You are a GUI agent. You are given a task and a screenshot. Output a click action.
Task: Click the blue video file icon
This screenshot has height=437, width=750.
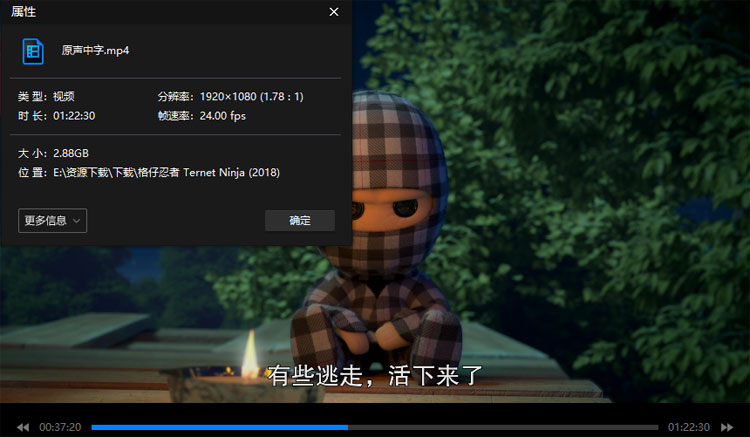34,50
